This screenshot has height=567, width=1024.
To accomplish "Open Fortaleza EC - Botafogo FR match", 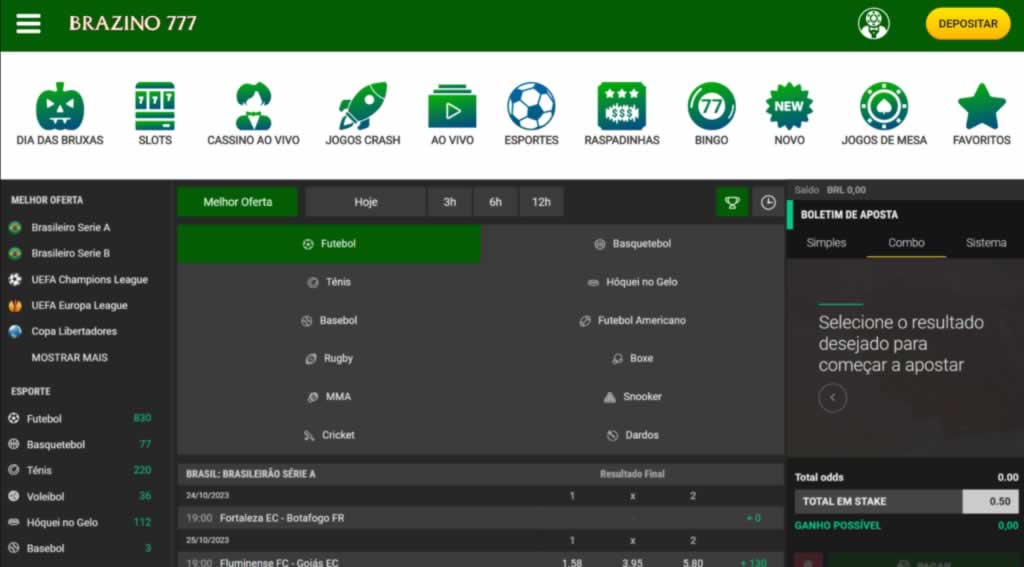I will tap(282, 518).
